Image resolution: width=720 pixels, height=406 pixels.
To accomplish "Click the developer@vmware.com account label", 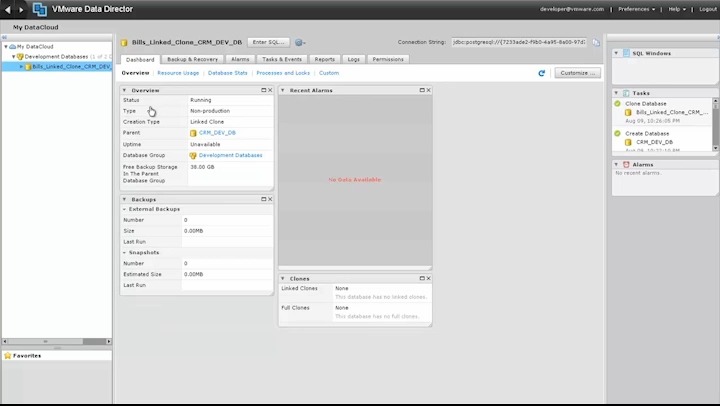I will 572,9.
